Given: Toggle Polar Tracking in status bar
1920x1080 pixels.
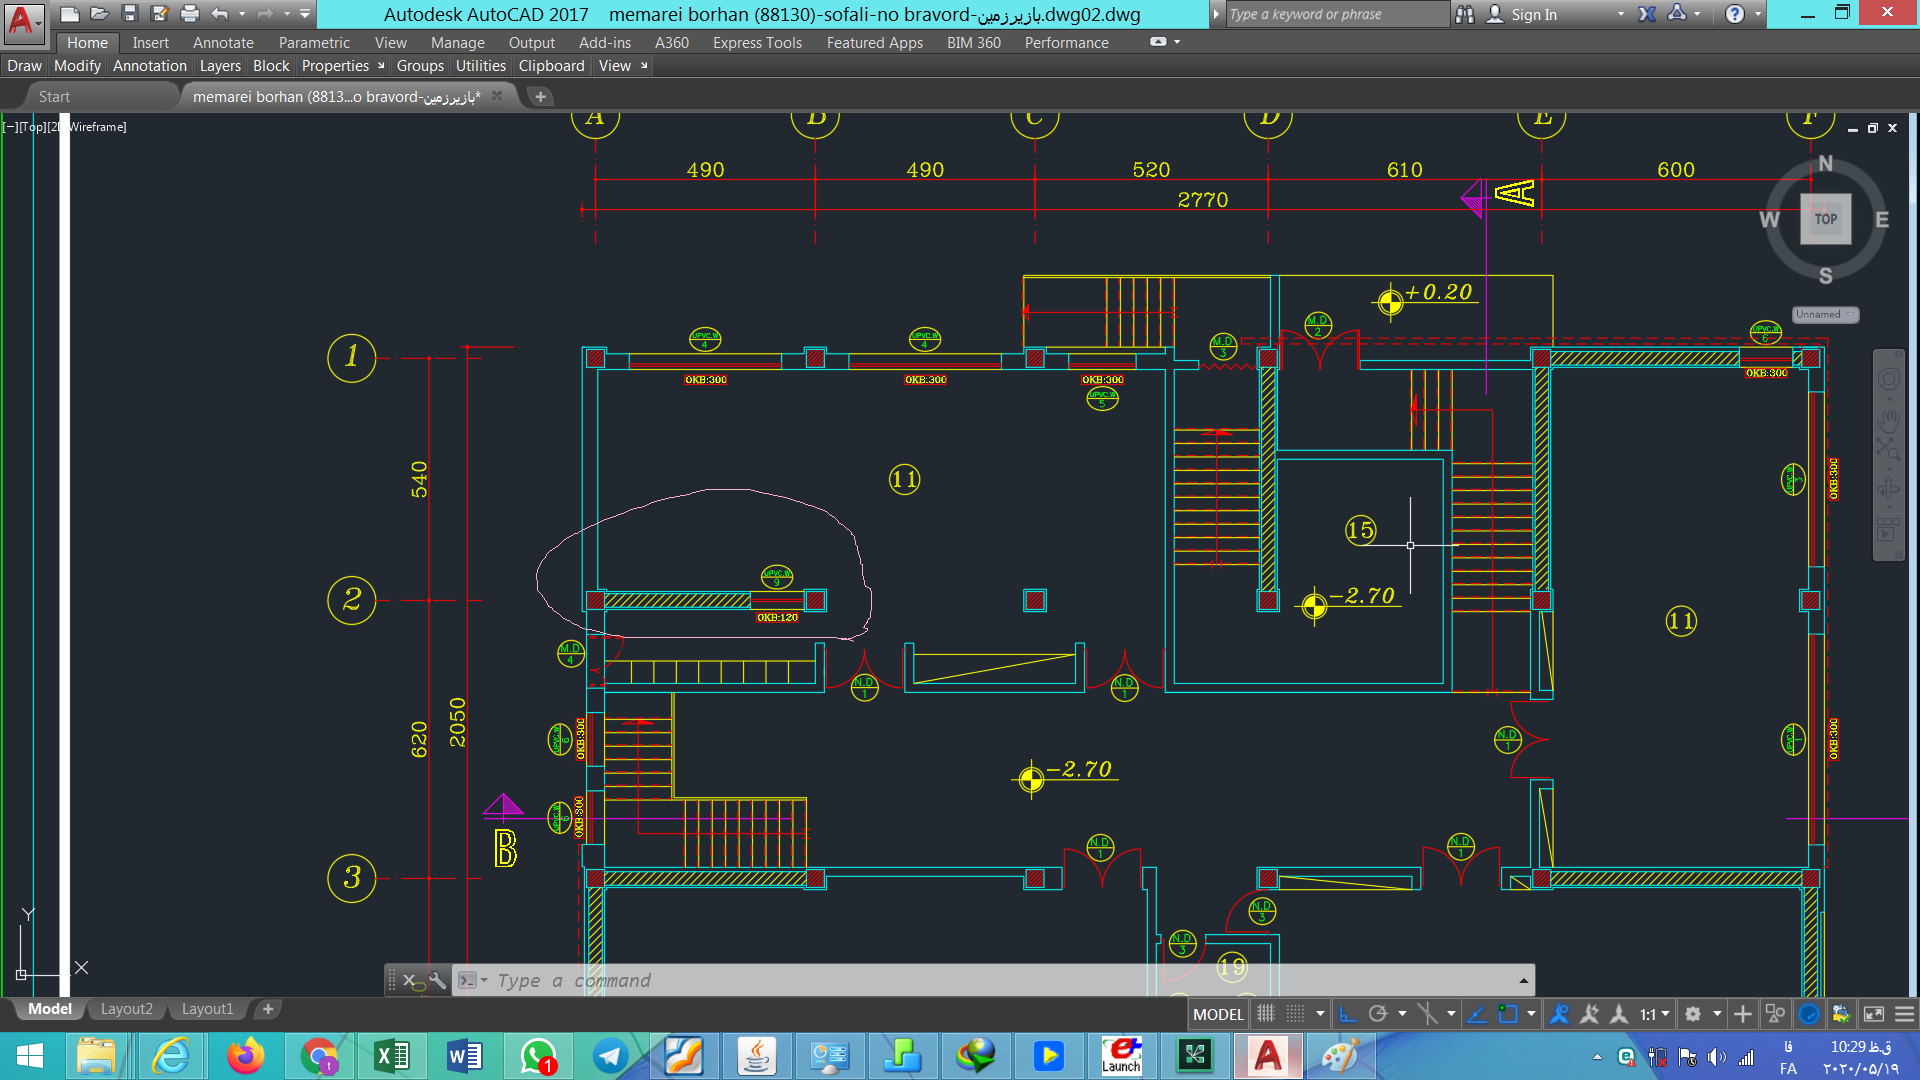Looking at the screenshot, I should coord(1378,1014).
